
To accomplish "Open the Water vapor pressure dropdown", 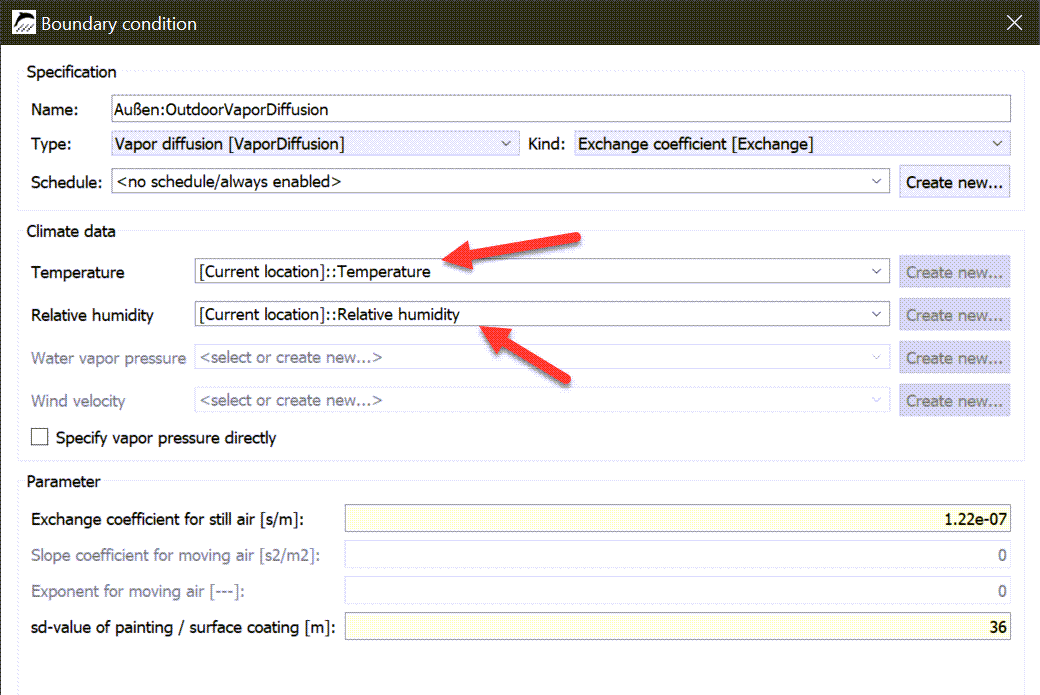I will pyautogui.click(x=541, y=358).
